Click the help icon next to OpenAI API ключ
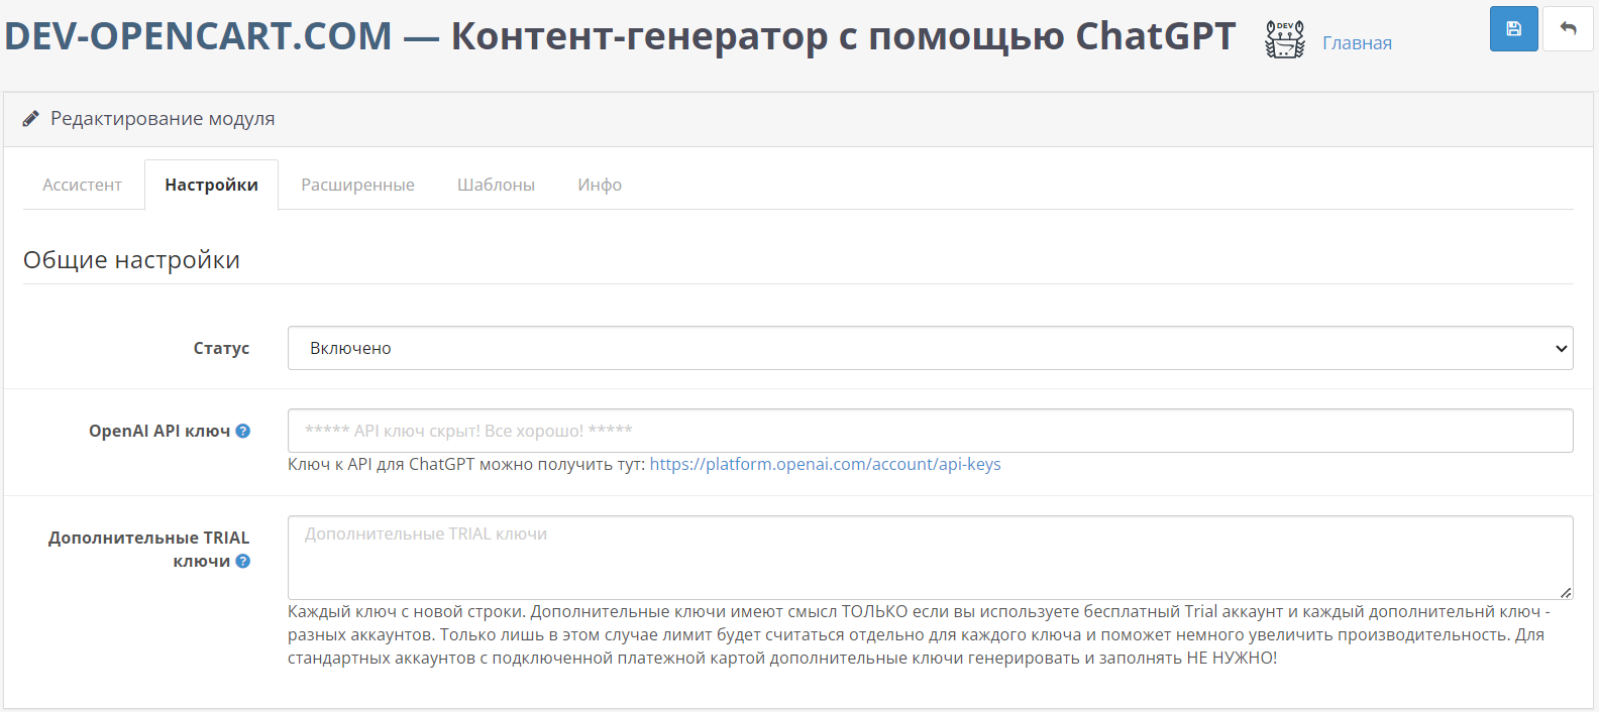 pyautogui.click(x=243, y=431)
